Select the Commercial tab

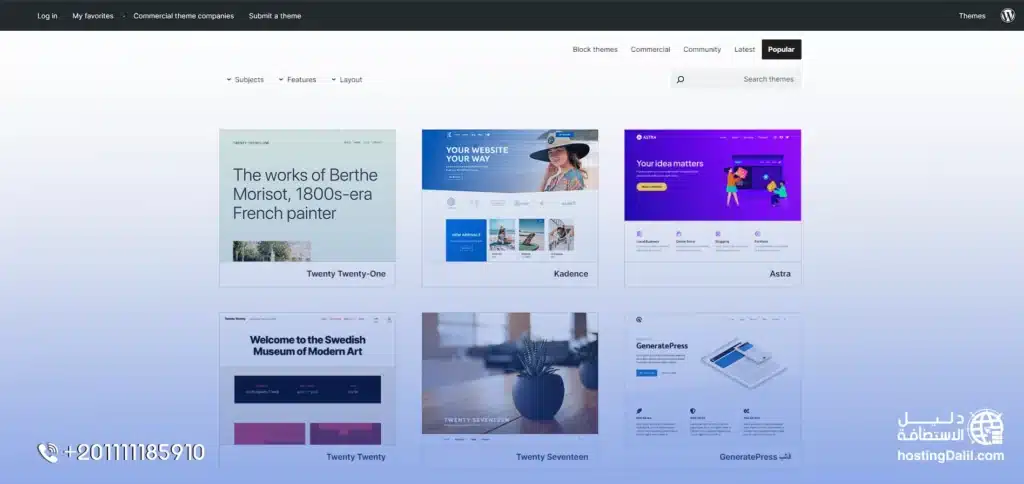tap(650, 49)
